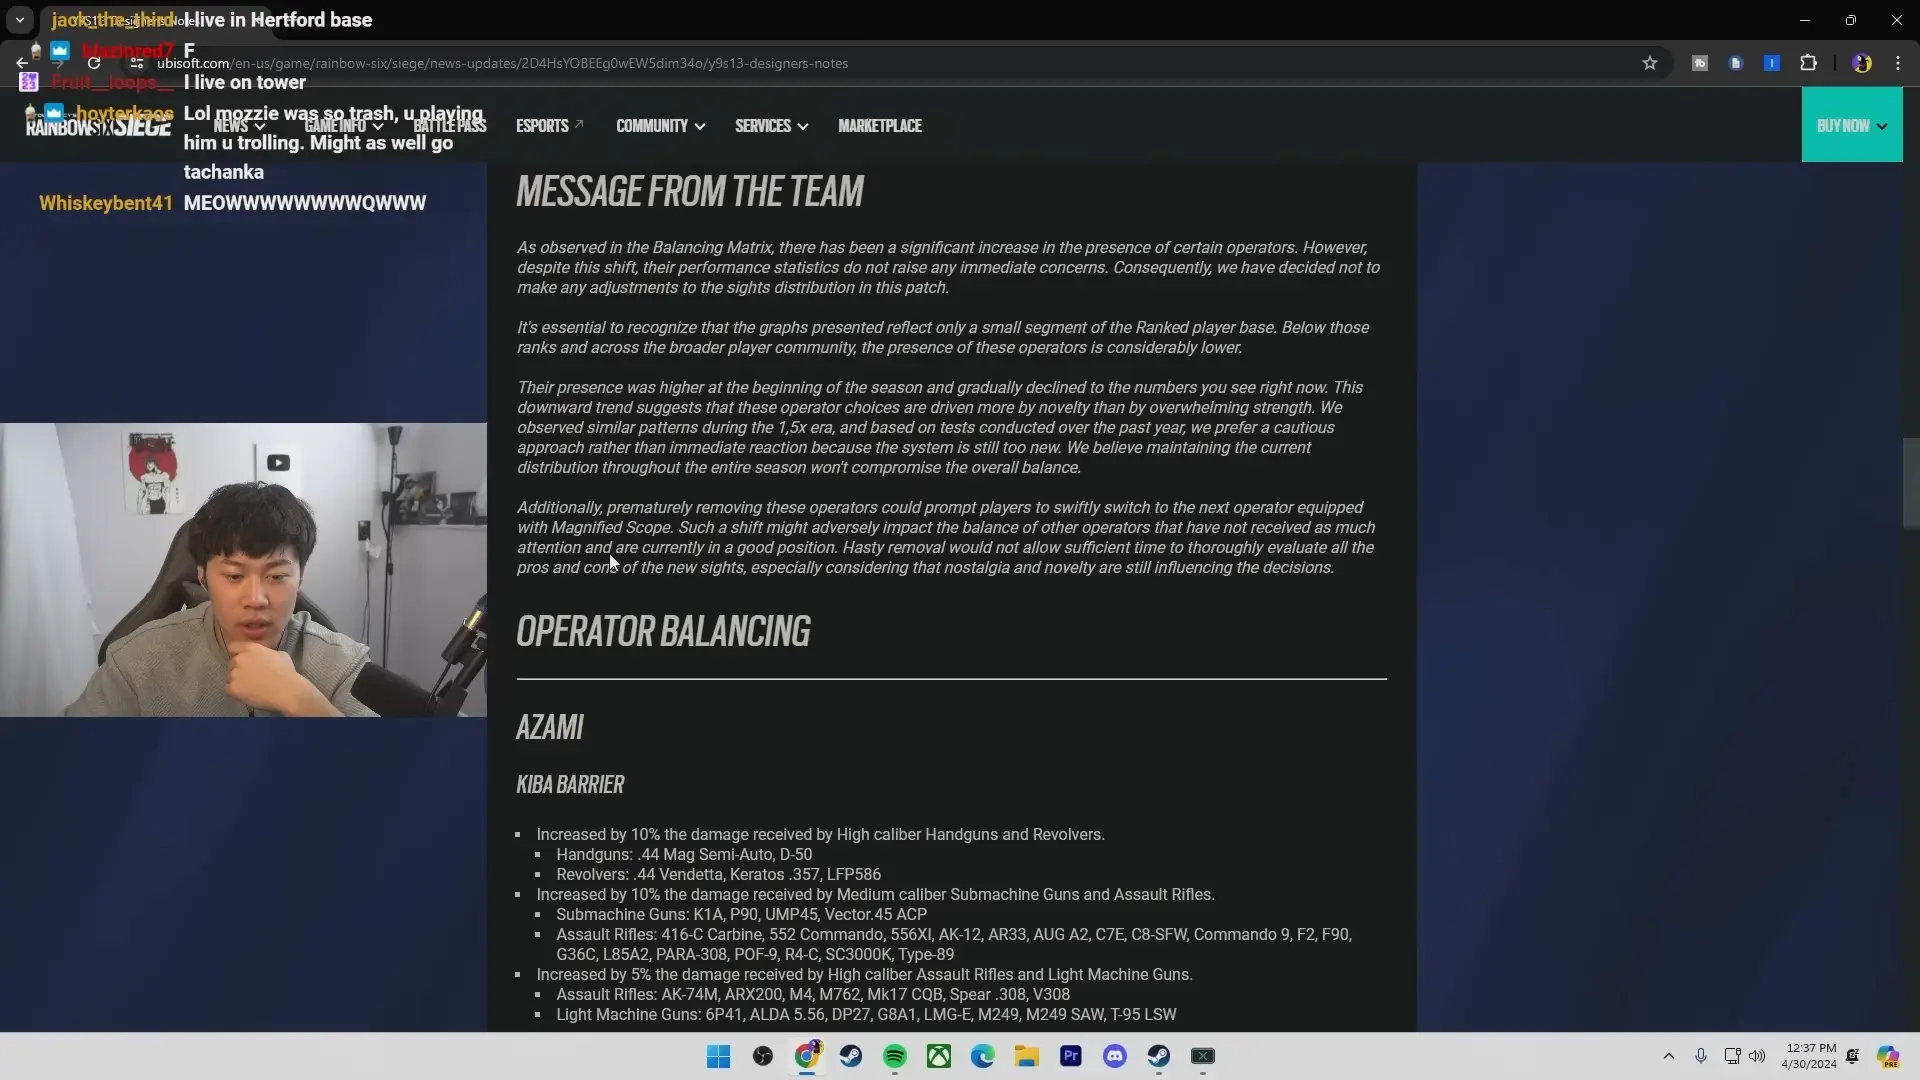
Task: Click the line "Revolvers: .44 Vendetta, Keratos .357, LFP586"
Action: pos(718,875)
